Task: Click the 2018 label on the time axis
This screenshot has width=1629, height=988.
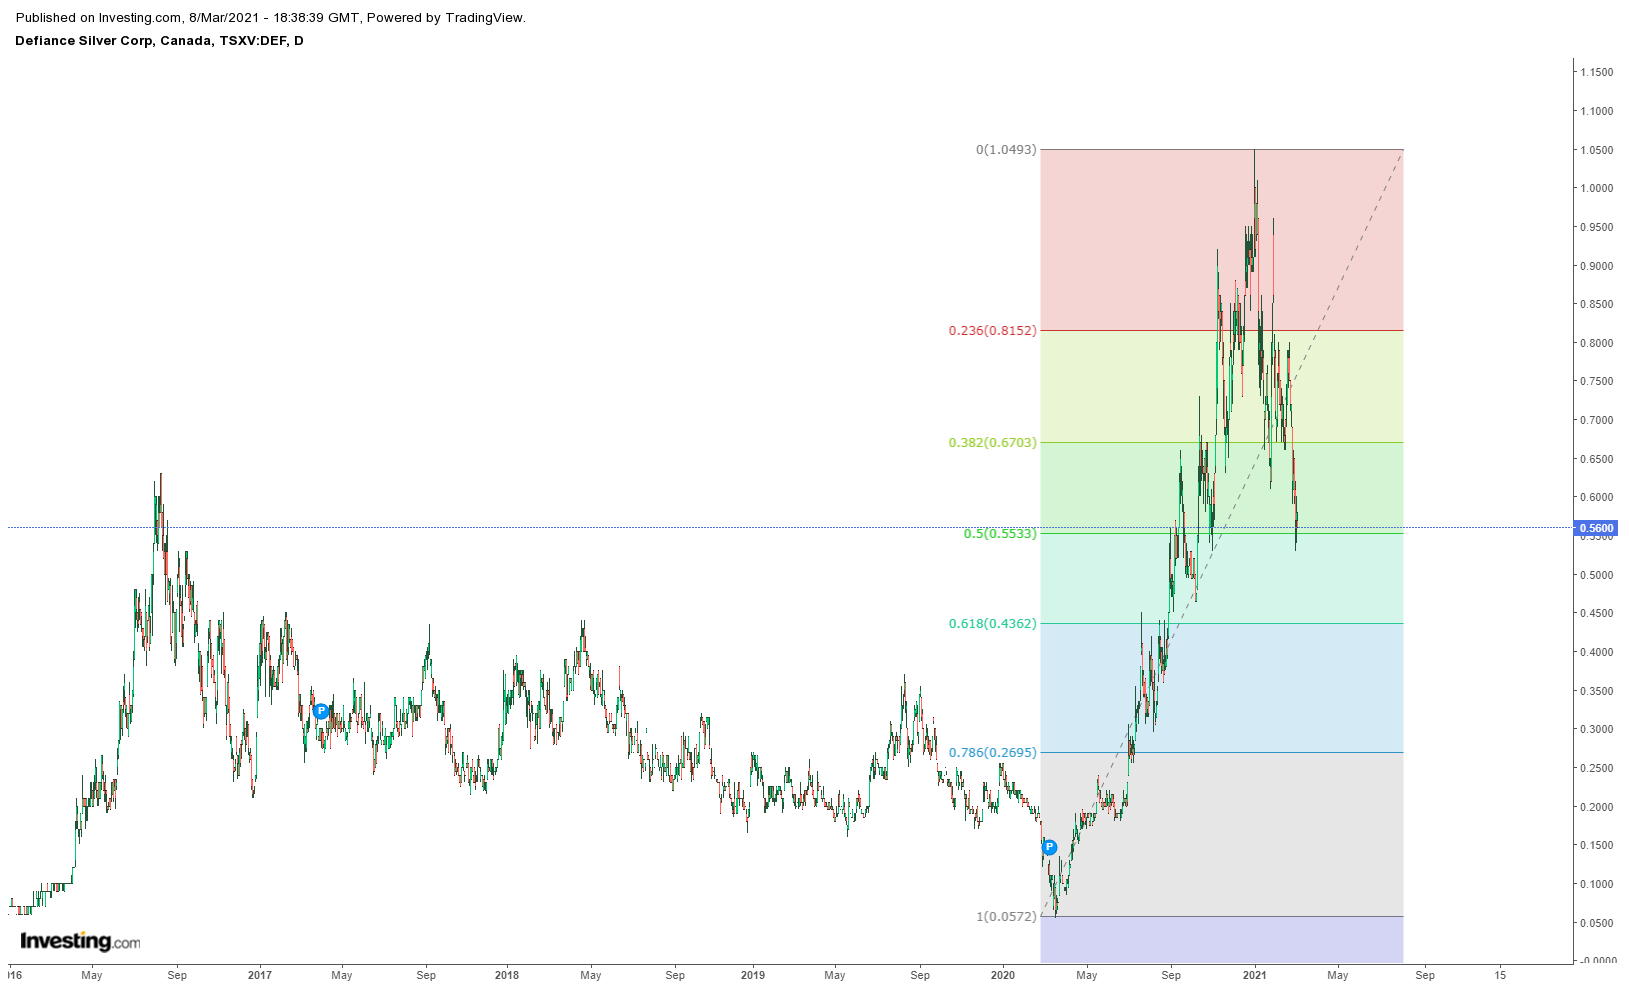Action: tap(507, 975)
